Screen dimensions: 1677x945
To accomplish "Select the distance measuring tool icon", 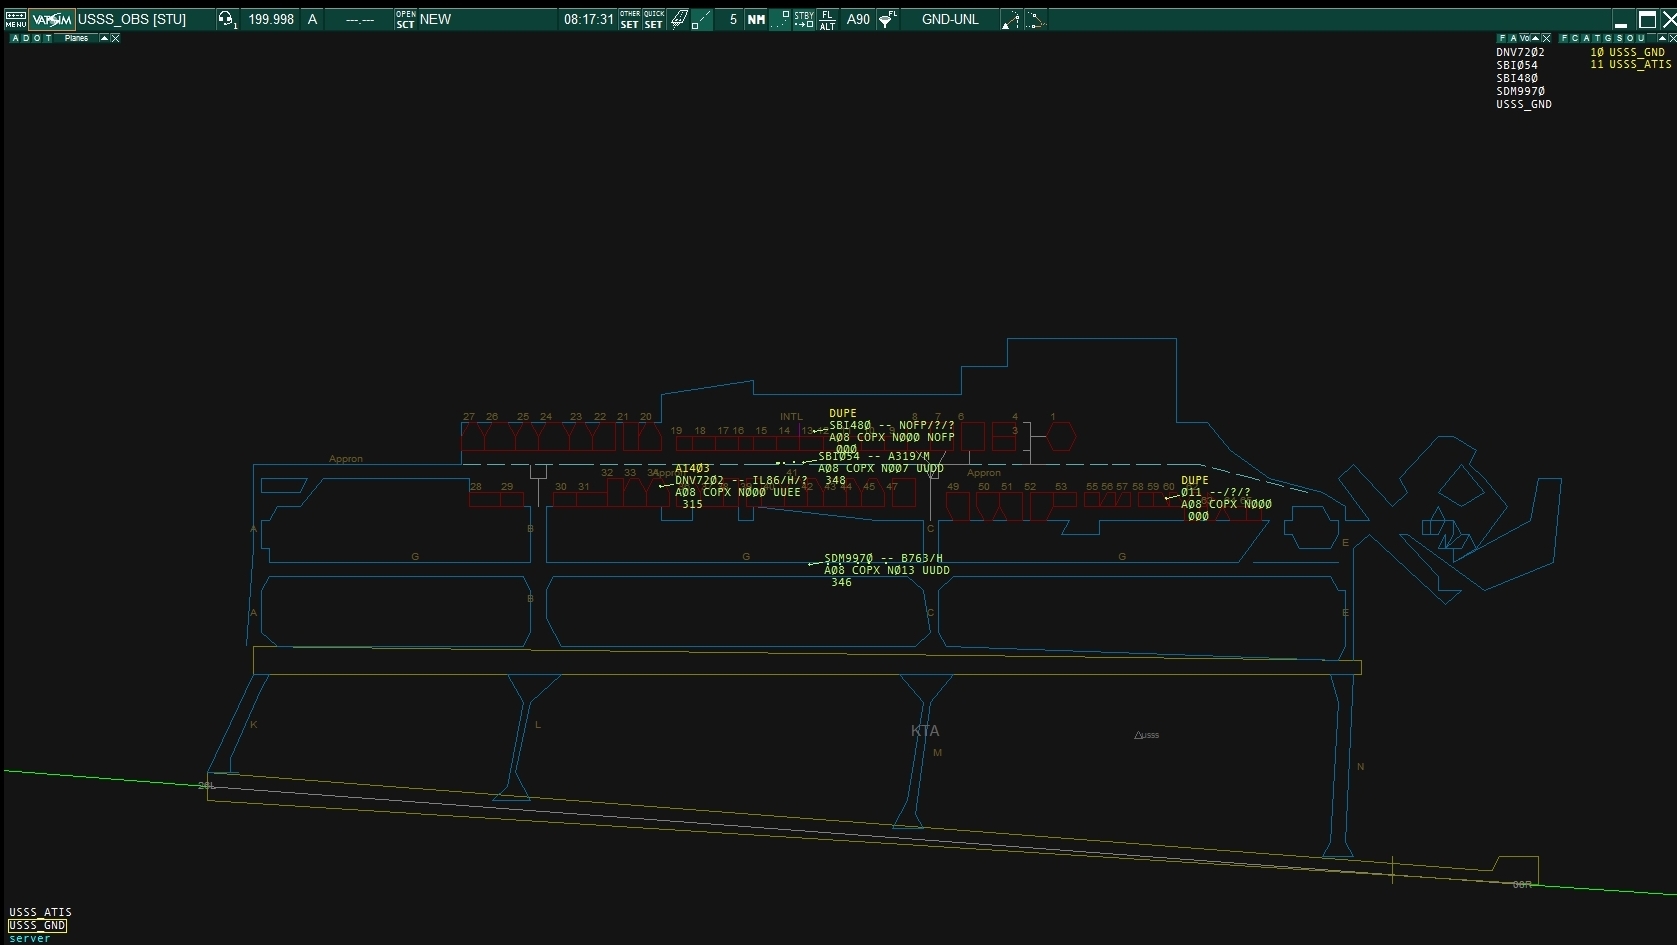I will click(1011, 19).
